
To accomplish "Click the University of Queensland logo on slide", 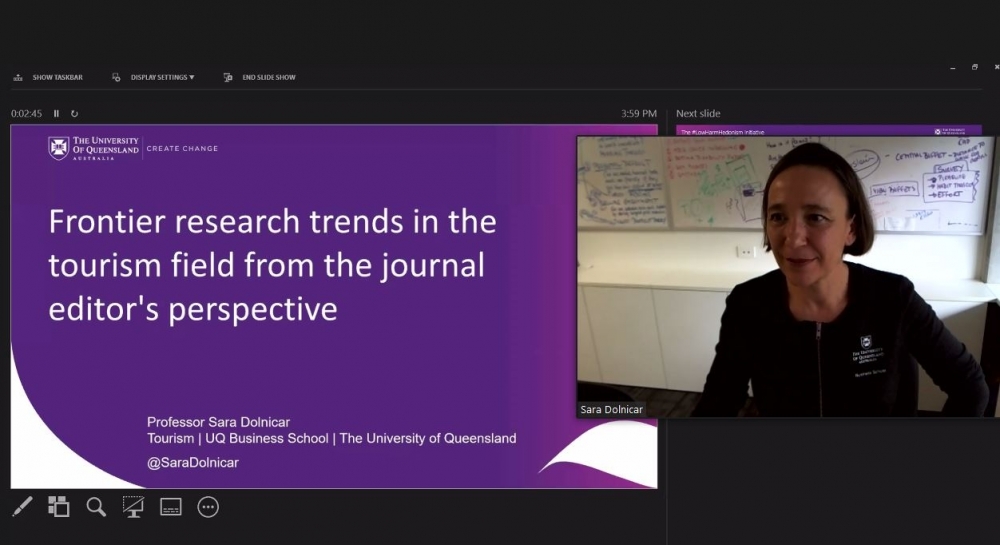I will point(94,149).
